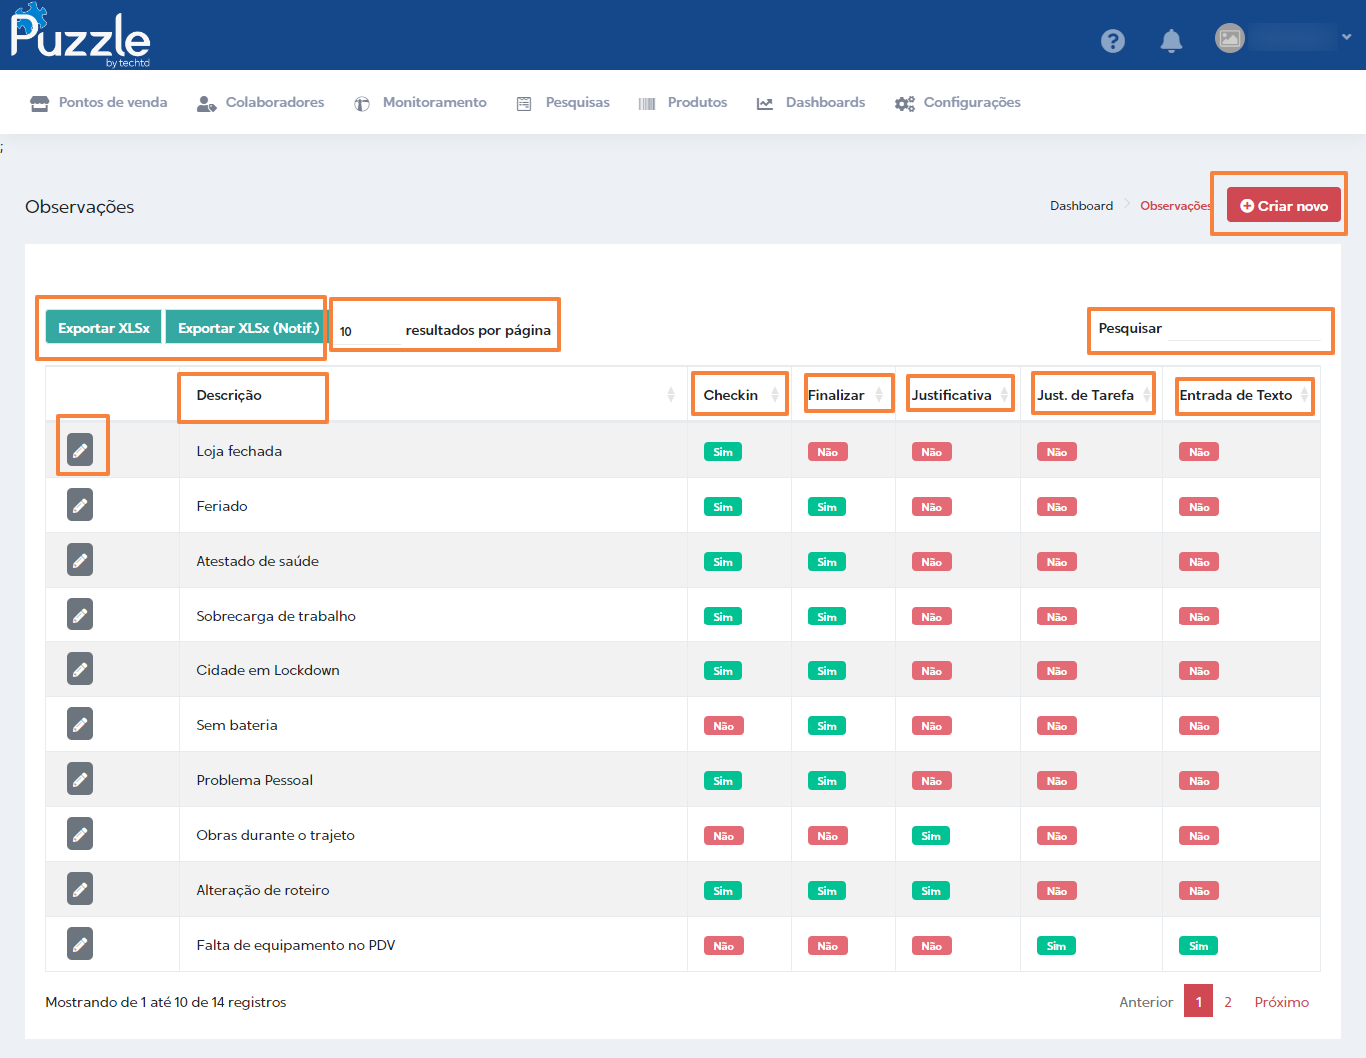Edit Sem bateria with pencil icon
Viewport: 1366px width, 1058px height.
(x=80, y=725)
